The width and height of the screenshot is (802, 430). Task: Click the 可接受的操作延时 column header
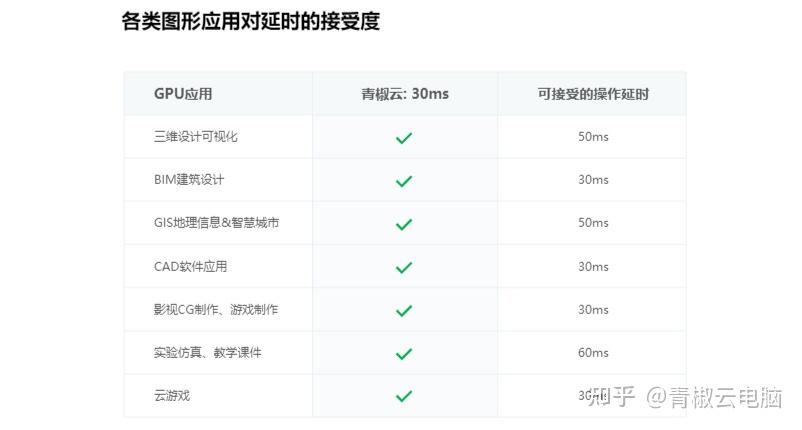[x=593, y=94]
